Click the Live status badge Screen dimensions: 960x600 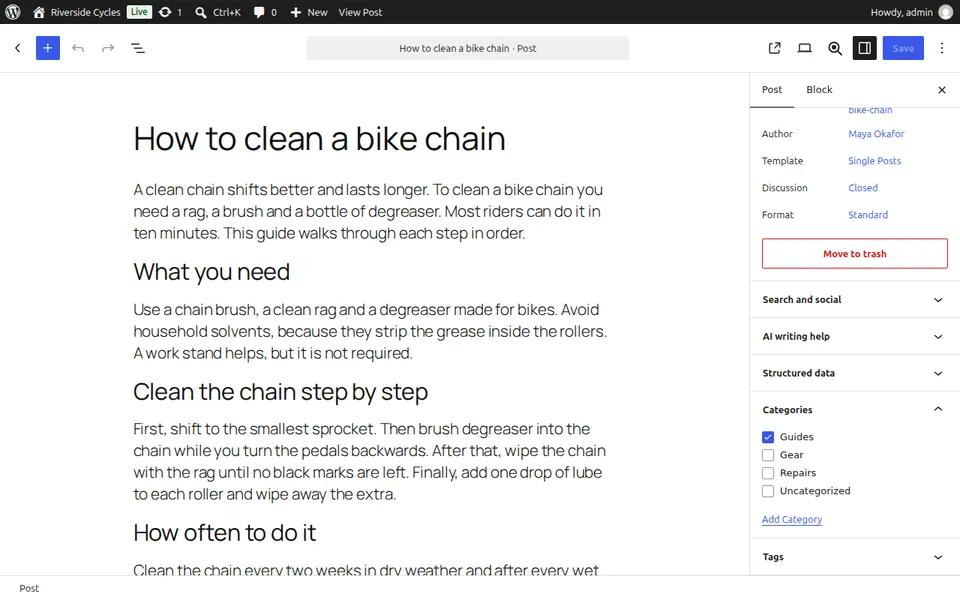click(x=139, y=12)
